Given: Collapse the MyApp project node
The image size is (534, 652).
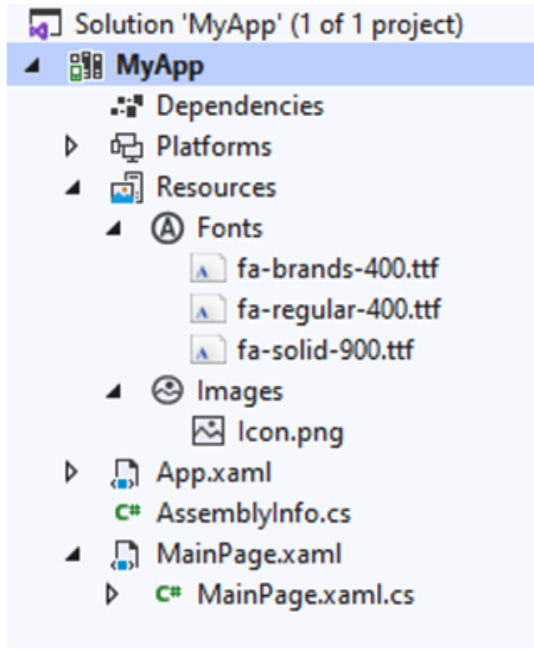Looking at the screenshot, I should click(x=32, y=66).
